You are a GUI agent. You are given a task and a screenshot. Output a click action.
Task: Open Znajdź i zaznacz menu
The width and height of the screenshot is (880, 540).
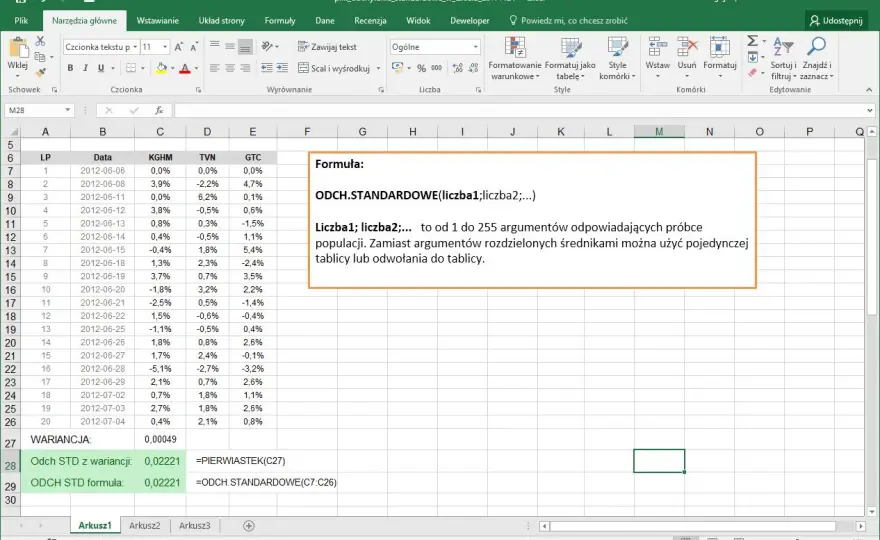[817, 58]
